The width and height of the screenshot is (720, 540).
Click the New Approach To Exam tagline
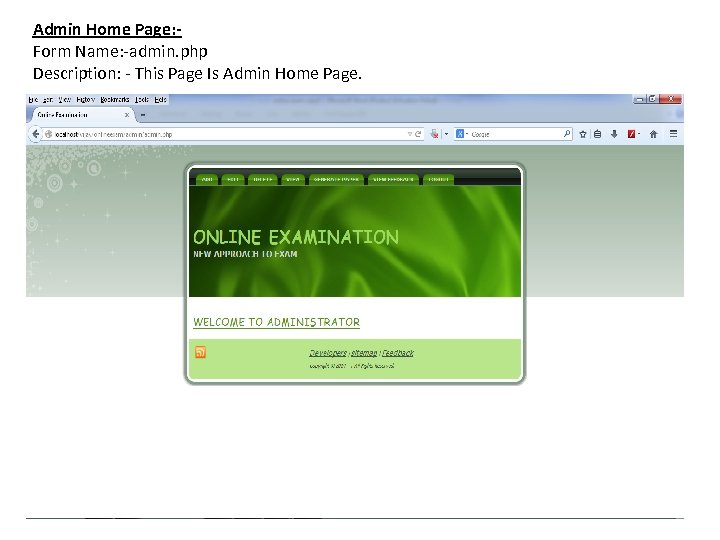click(x=245, y=254)
